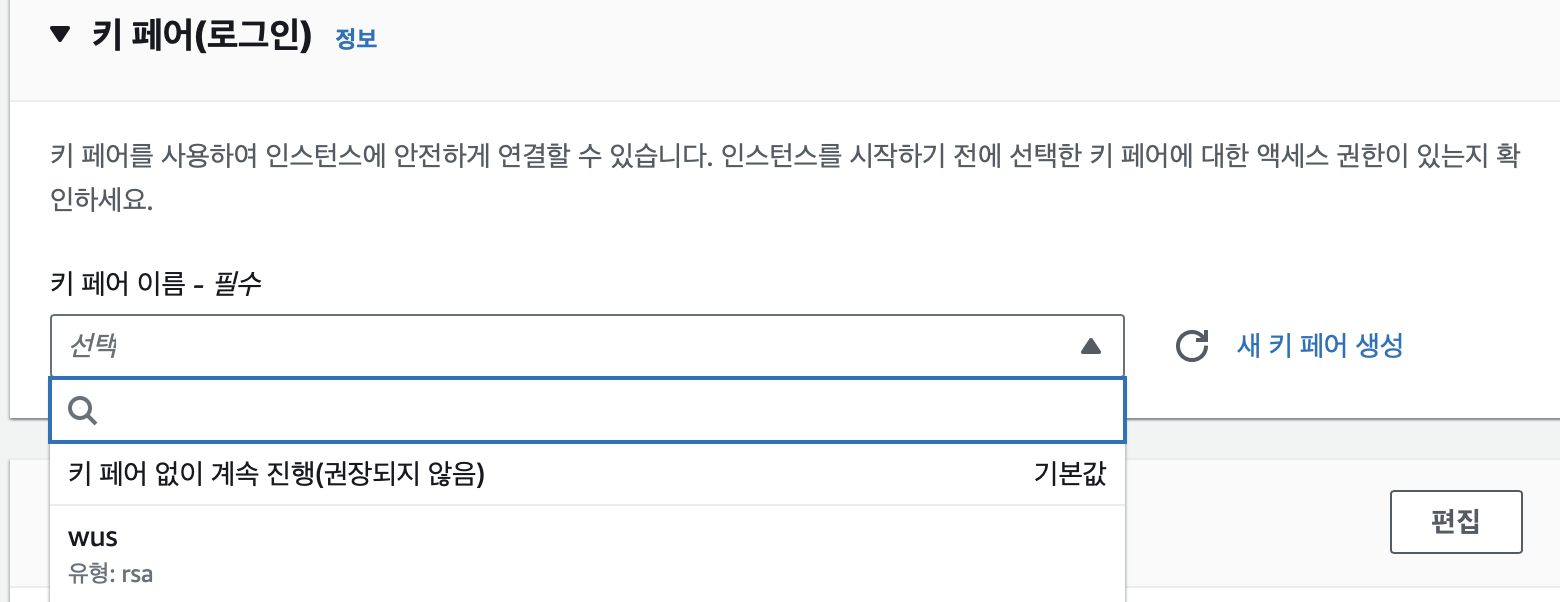
Task: Click the (권장되지 않음) warning text
Action: point(400,475)
